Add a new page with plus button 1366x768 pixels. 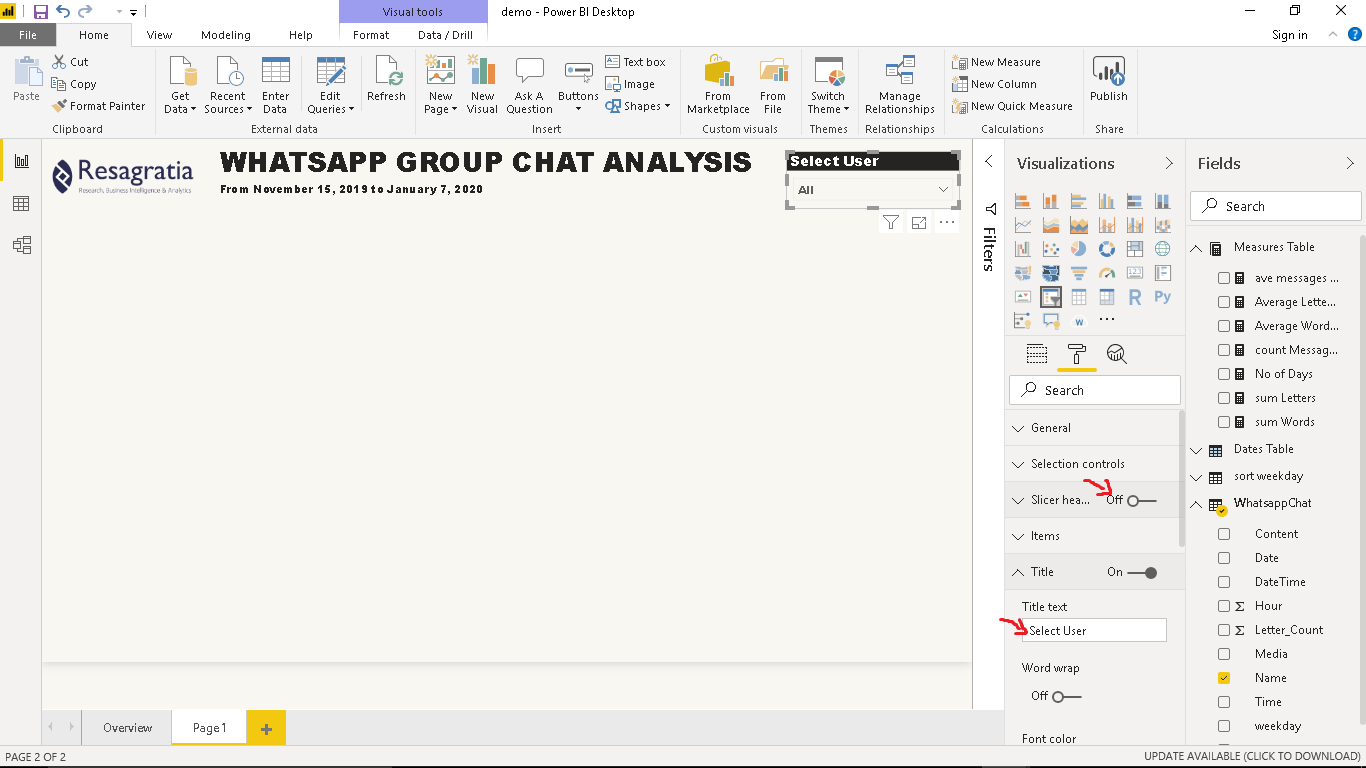(266, 728)
